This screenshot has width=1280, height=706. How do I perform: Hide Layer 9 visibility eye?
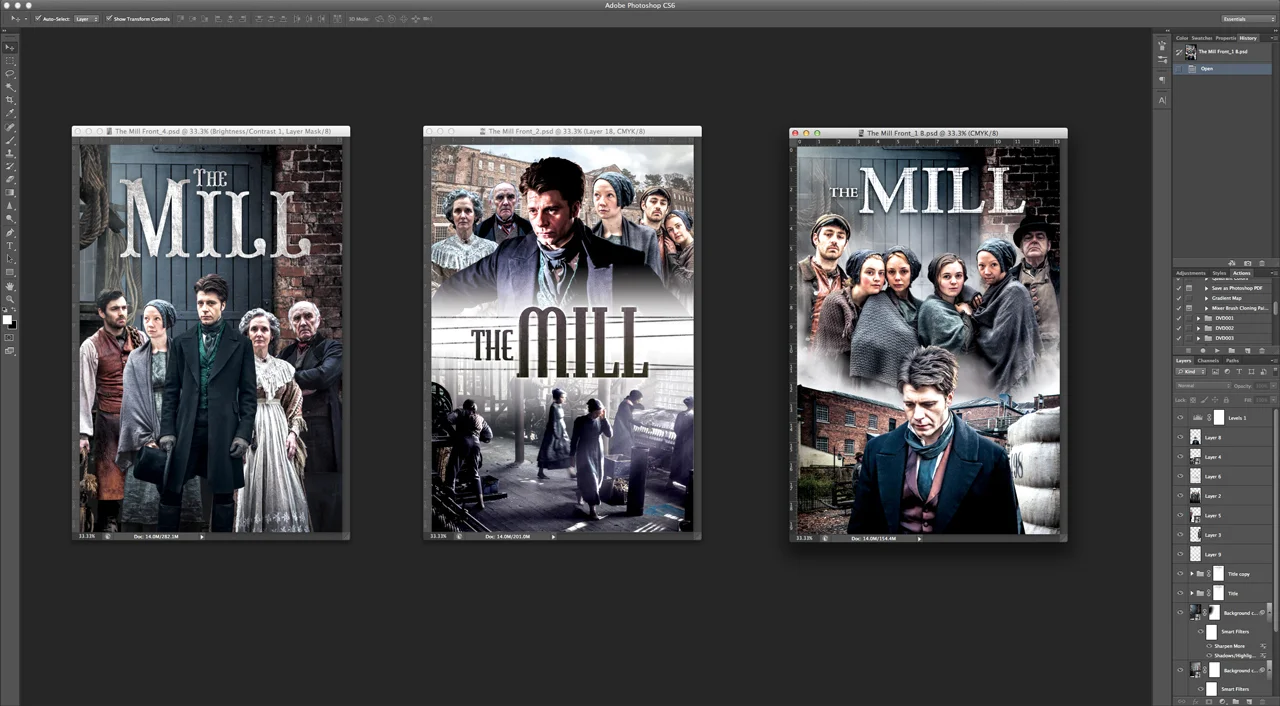(1180, 554)
